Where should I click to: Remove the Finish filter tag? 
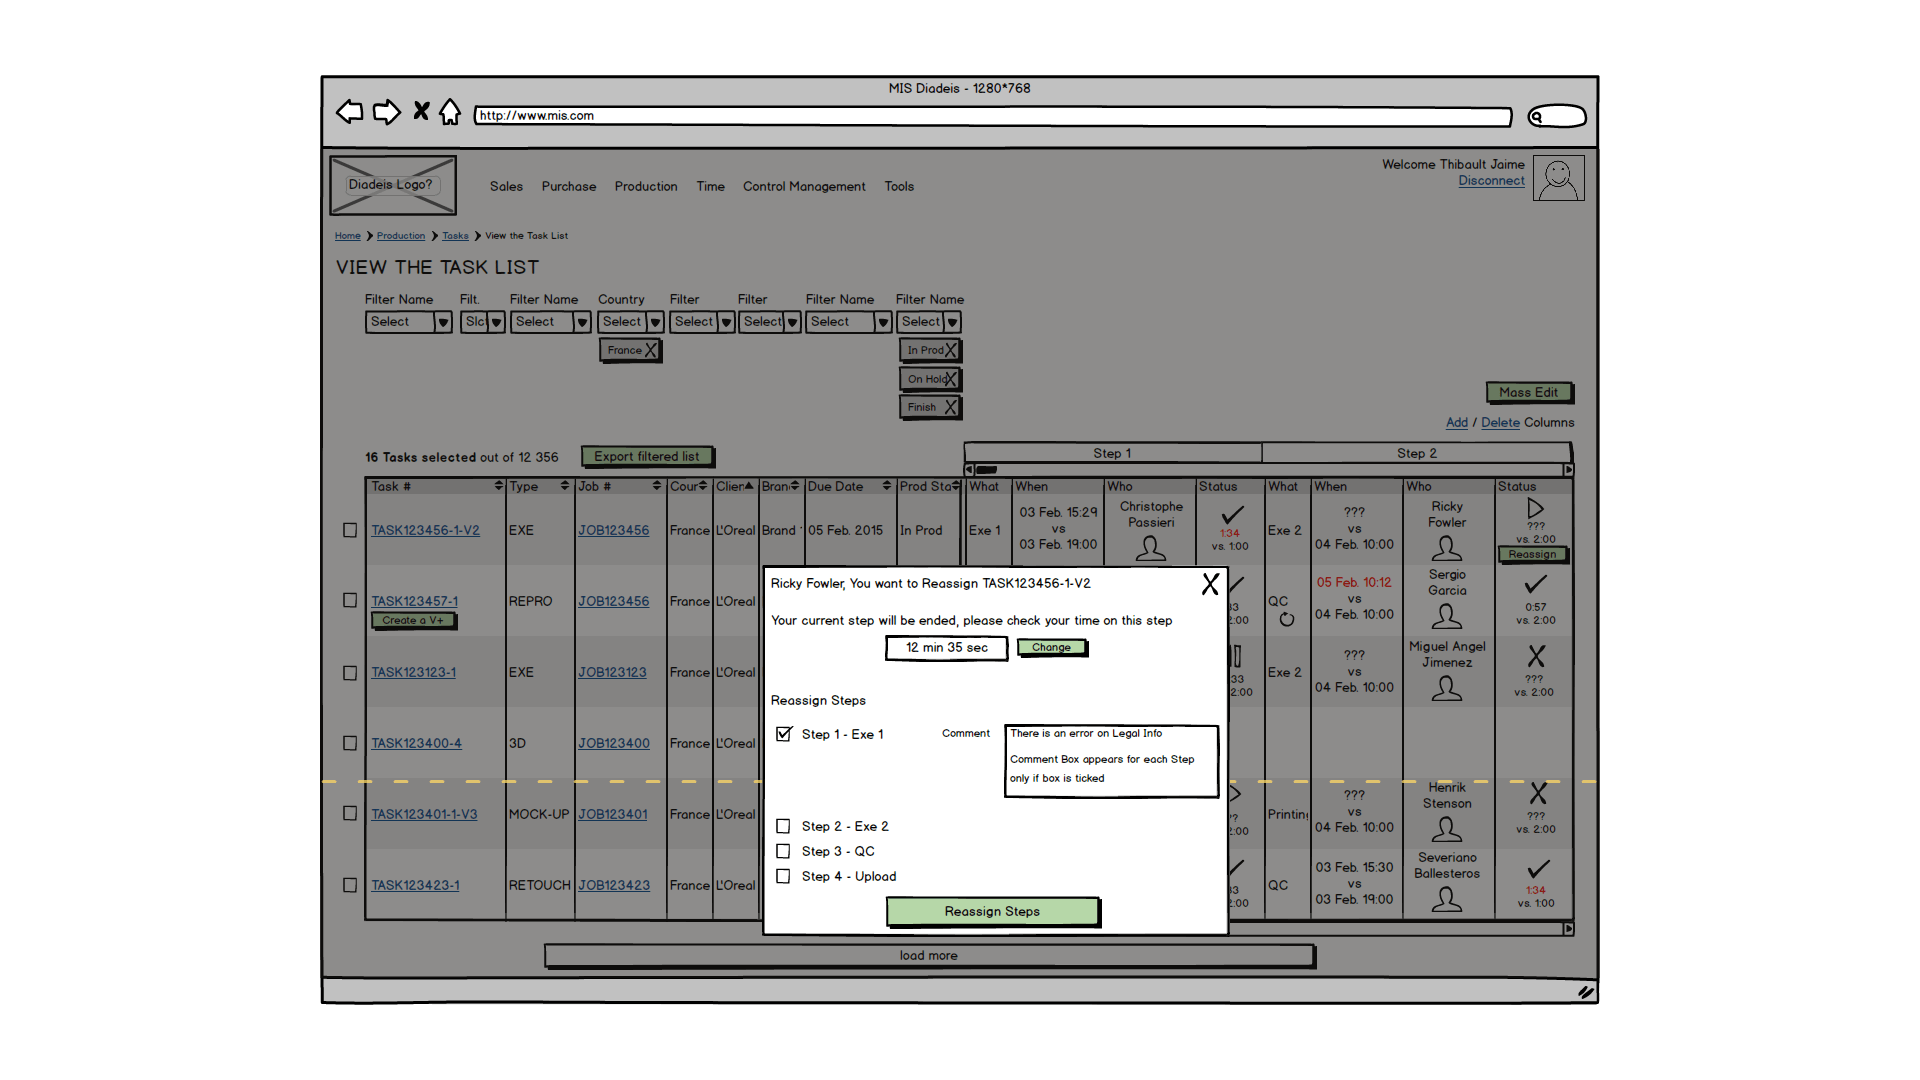point(950,407)
